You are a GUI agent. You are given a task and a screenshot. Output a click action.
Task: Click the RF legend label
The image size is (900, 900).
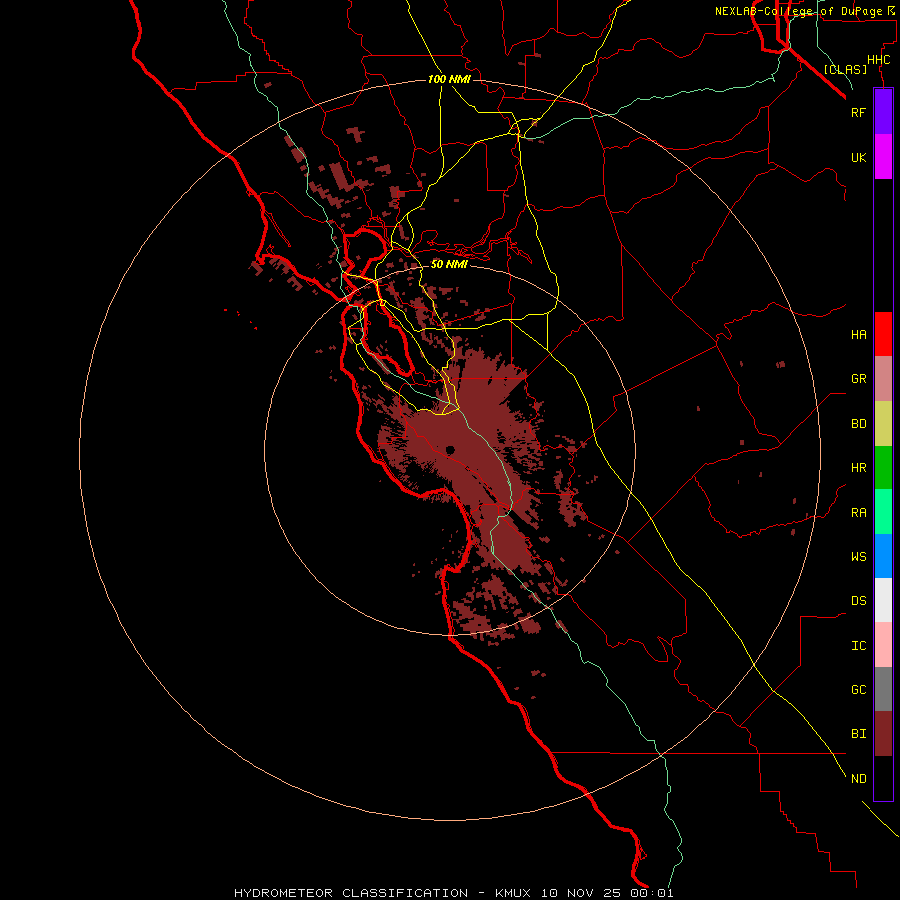(859, 112)
